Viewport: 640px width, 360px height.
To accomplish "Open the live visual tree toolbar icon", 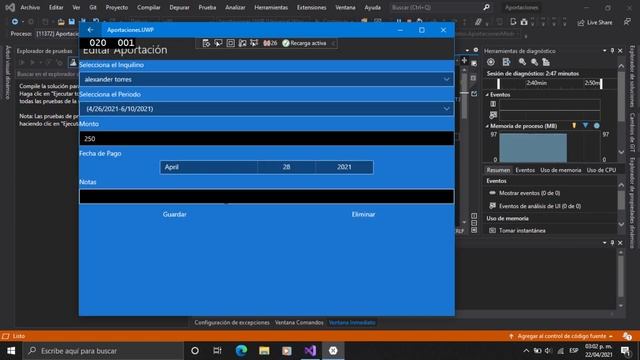I will (x=206, y=43).
